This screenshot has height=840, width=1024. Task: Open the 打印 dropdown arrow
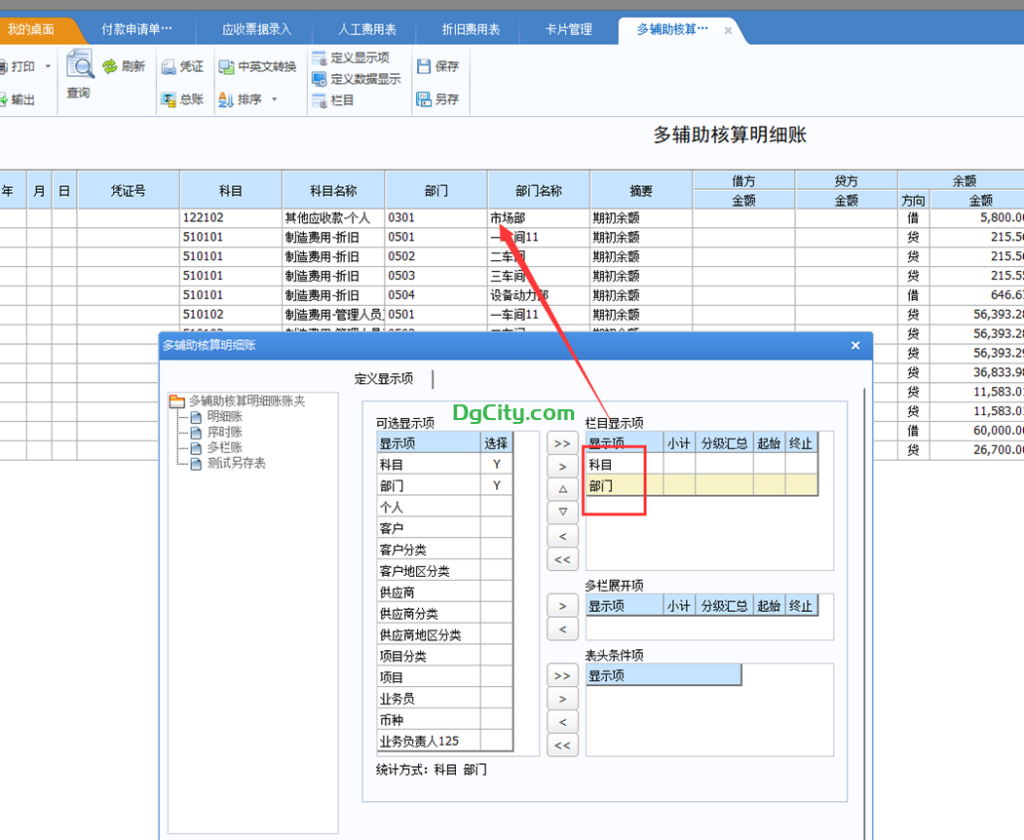pos(48,67)
